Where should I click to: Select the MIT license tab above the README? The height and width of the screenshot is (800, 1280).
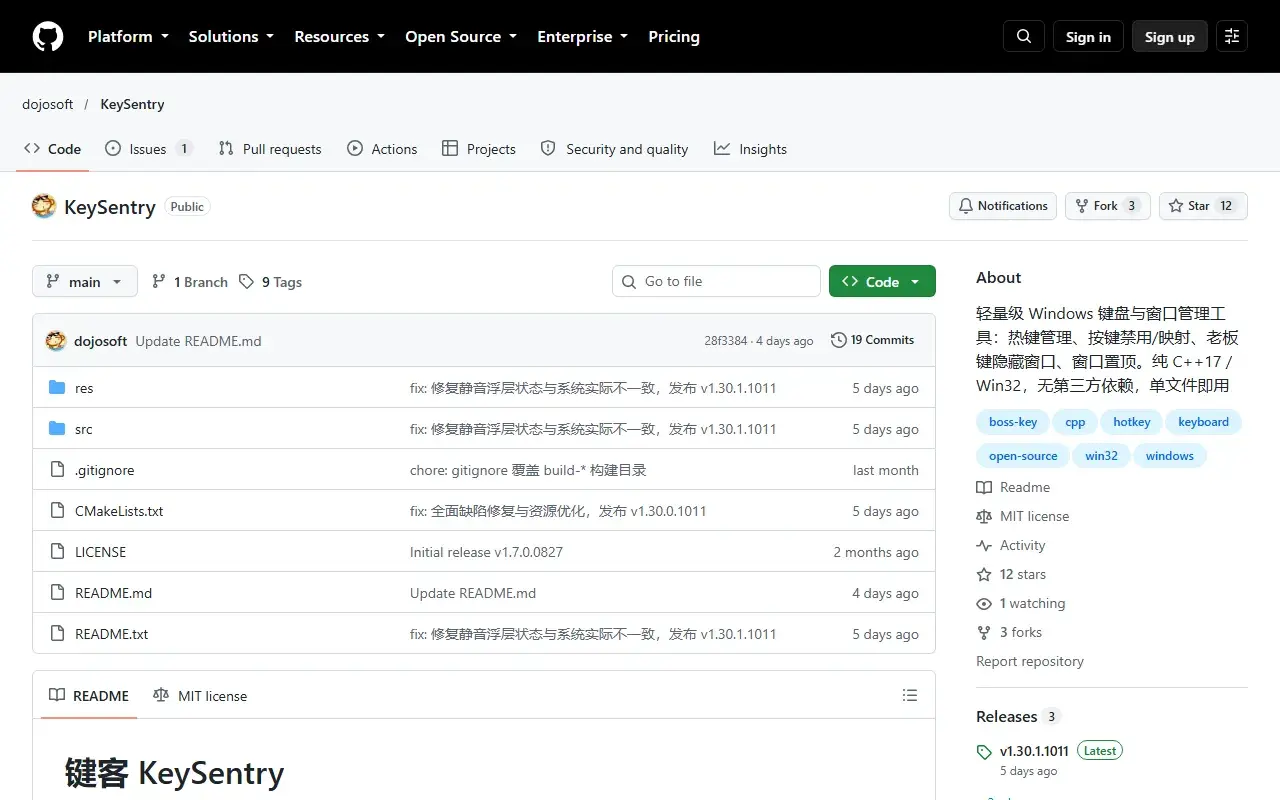pos(200,696)
